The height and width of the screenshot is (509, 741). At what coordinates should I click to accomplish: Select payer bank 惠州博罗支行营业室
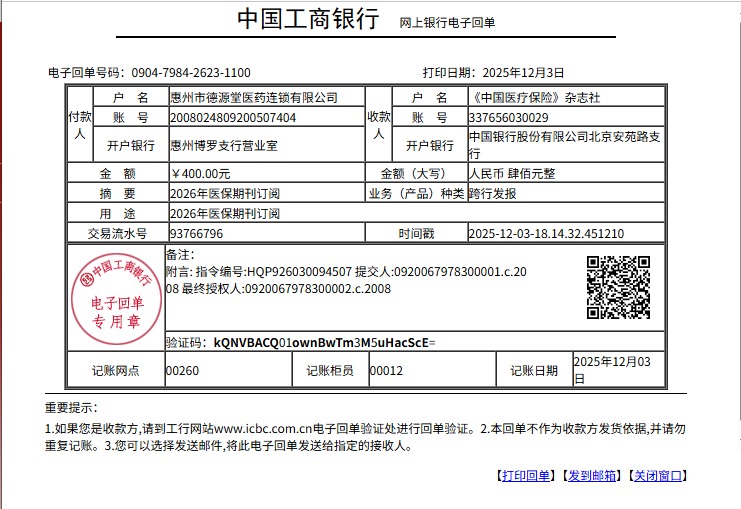(224, 146)
